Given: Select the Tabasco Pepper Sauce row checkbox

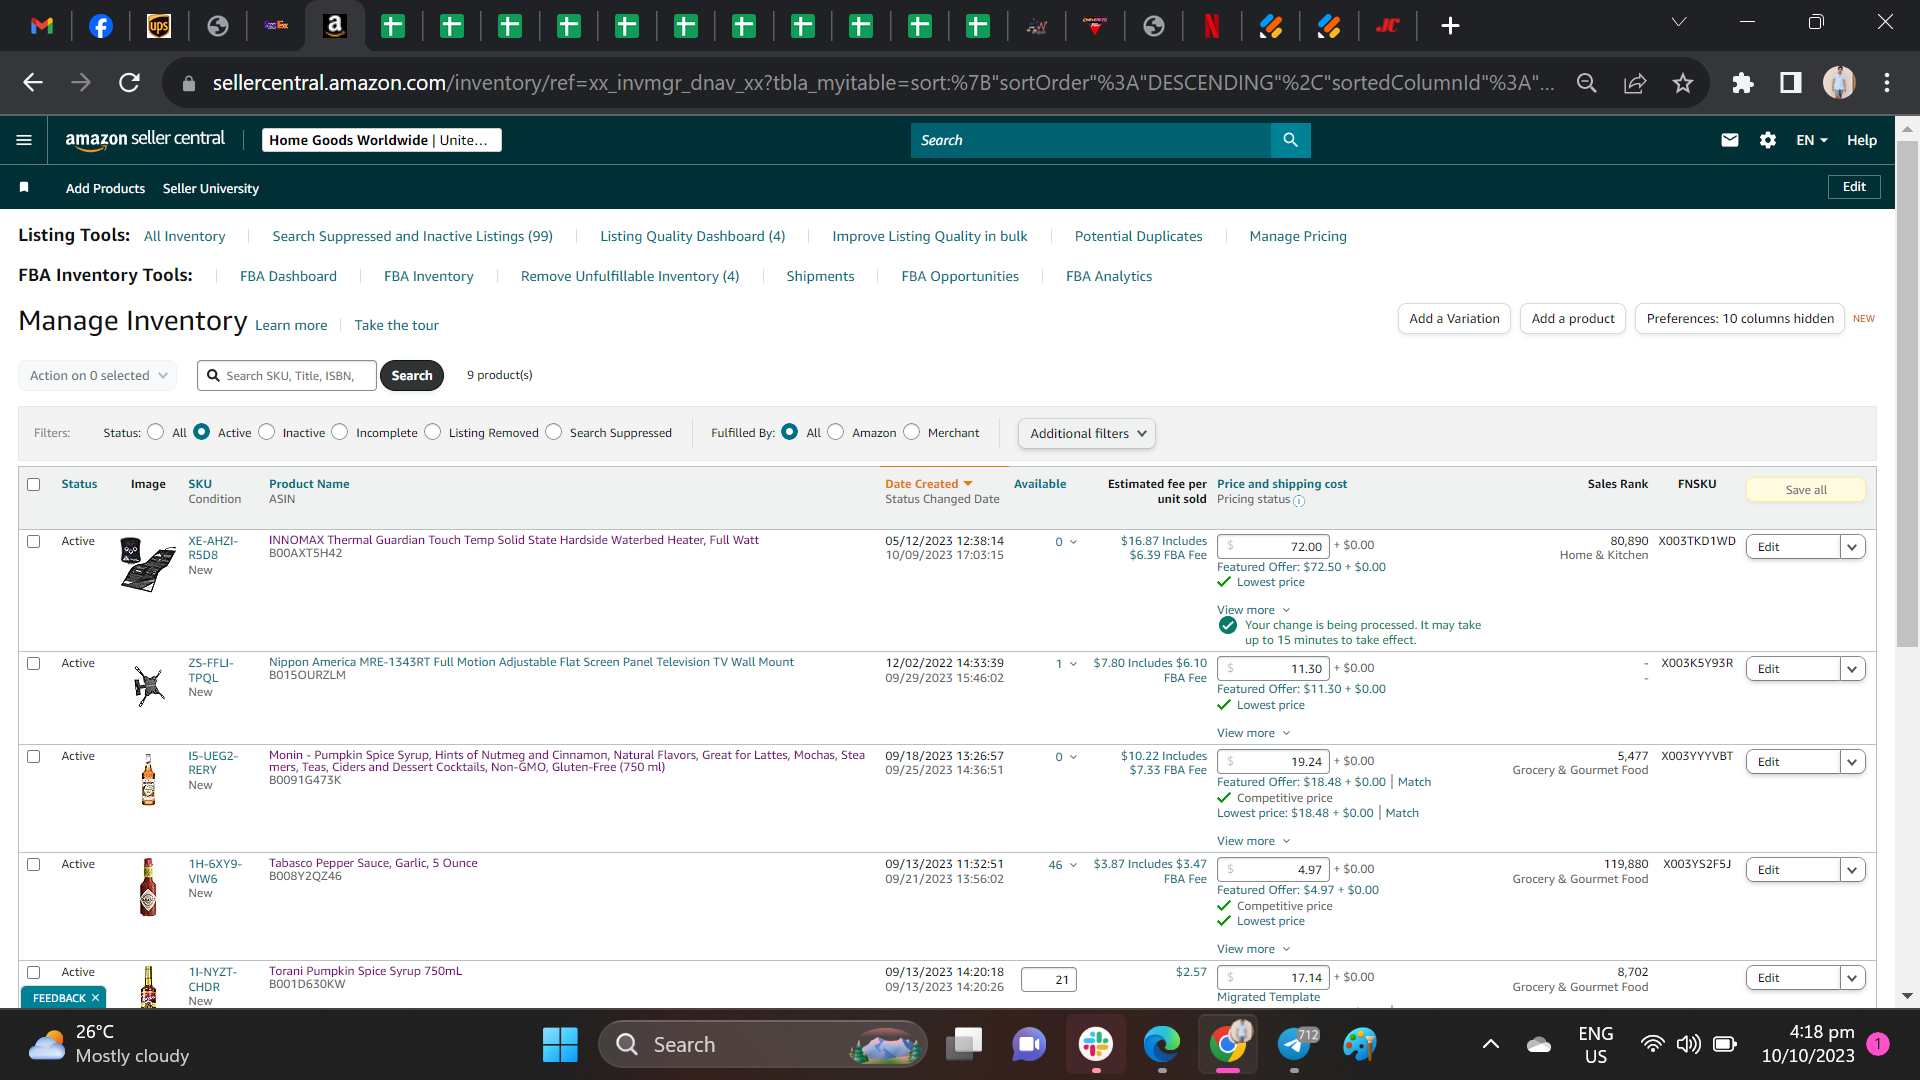Looking at the screenshot, I should tap(34, 865).
